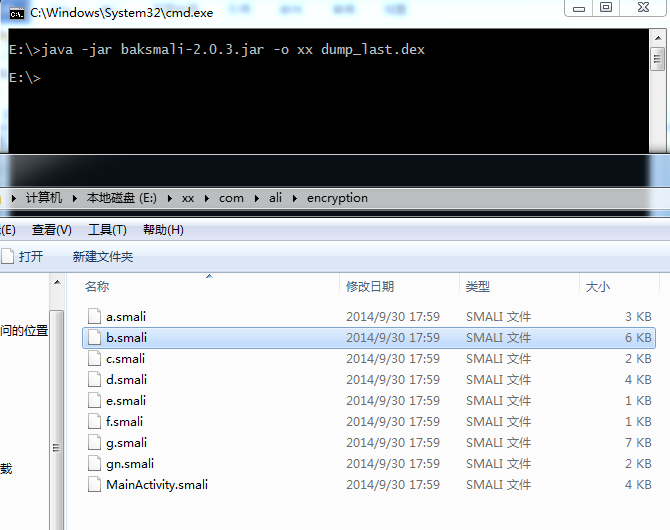Minimize the cmd.exe window
The image size is (670, 530).
pyautogui.click(x=579, y=8)
